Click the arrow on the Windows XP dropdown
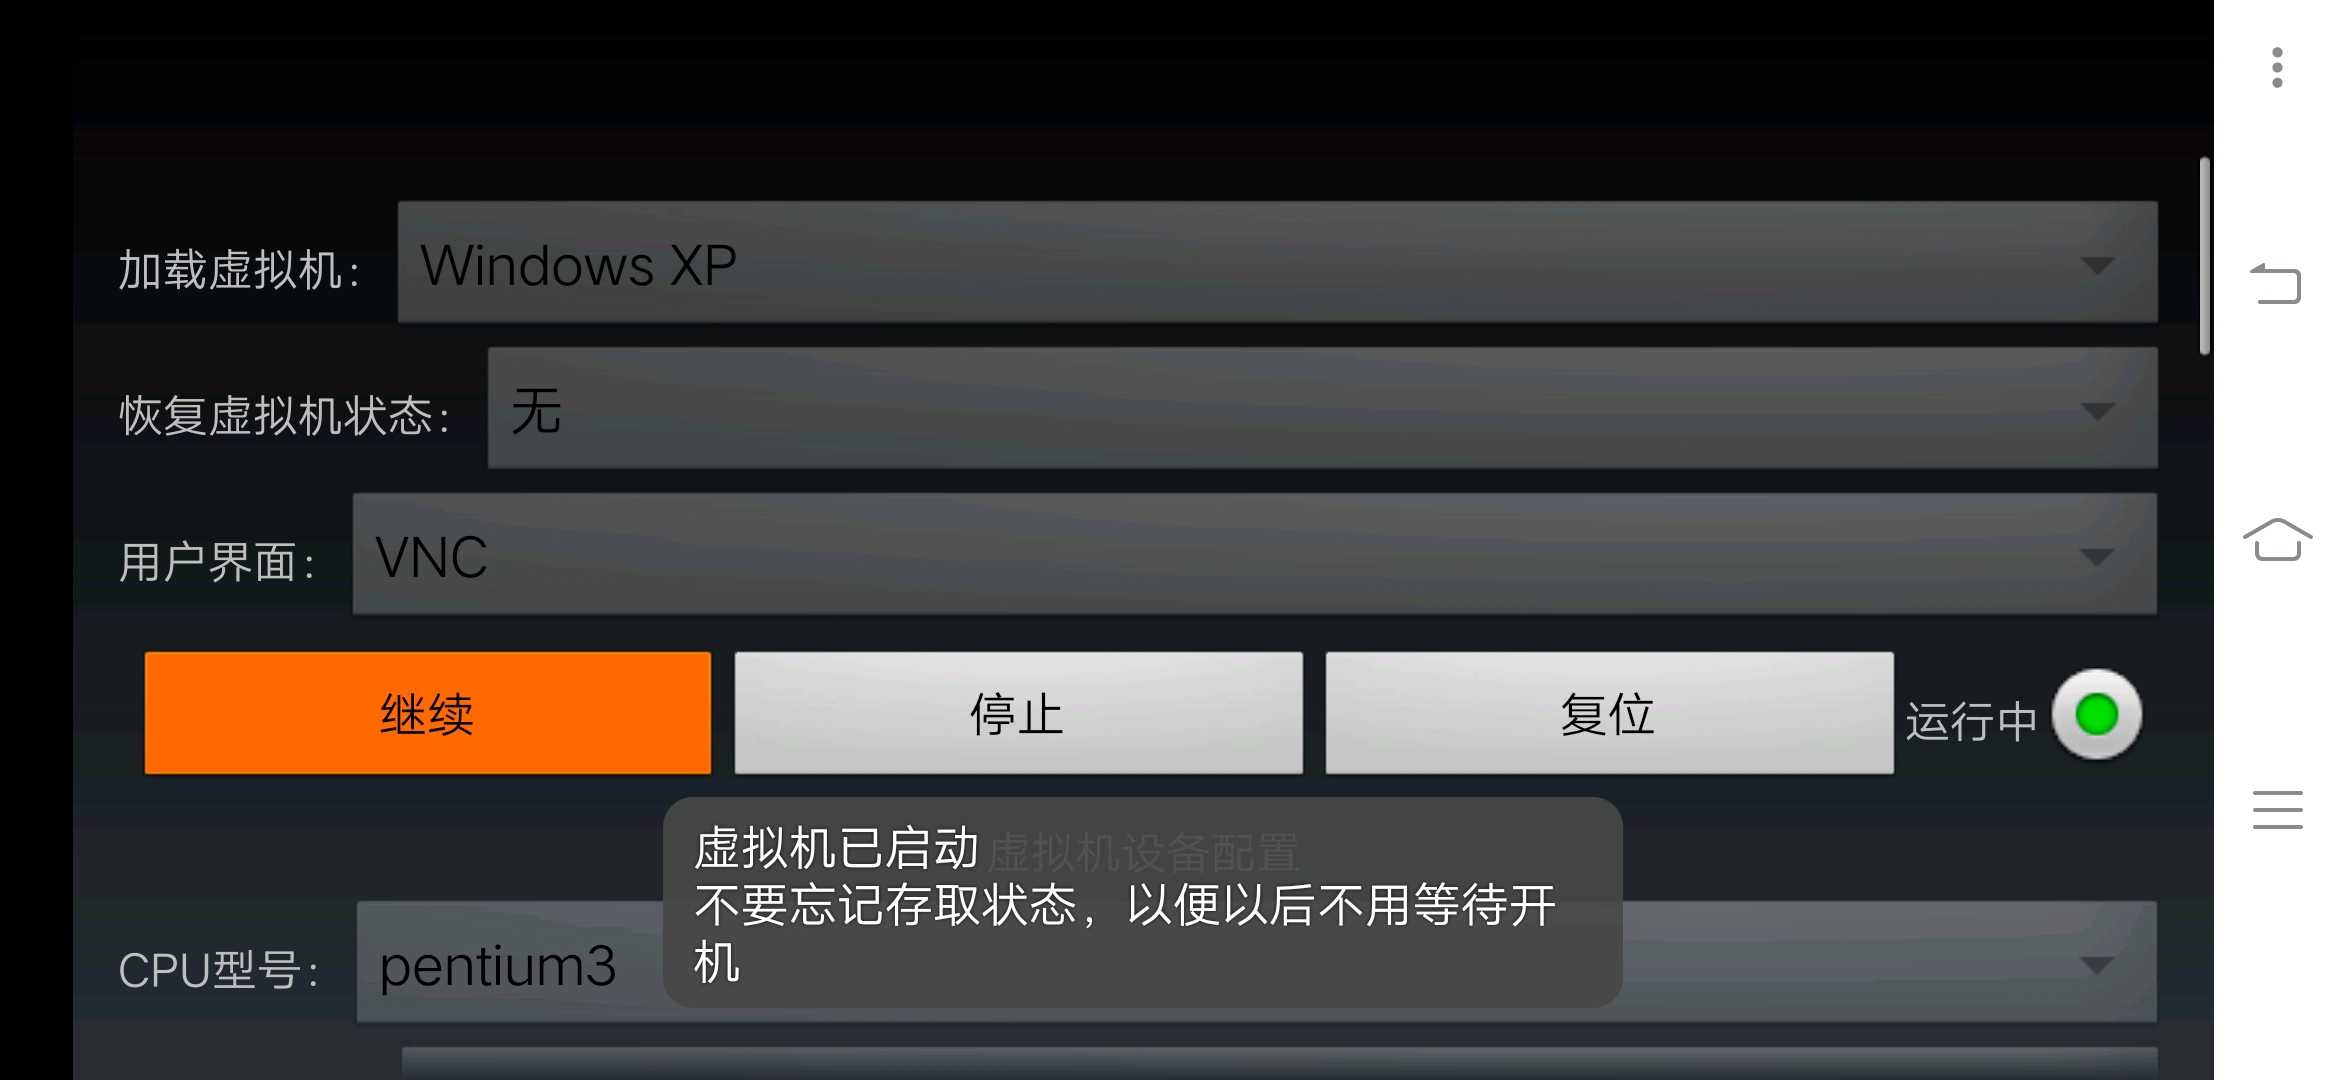This screenshot has width=2340, height=1080. click(2097, 265)
